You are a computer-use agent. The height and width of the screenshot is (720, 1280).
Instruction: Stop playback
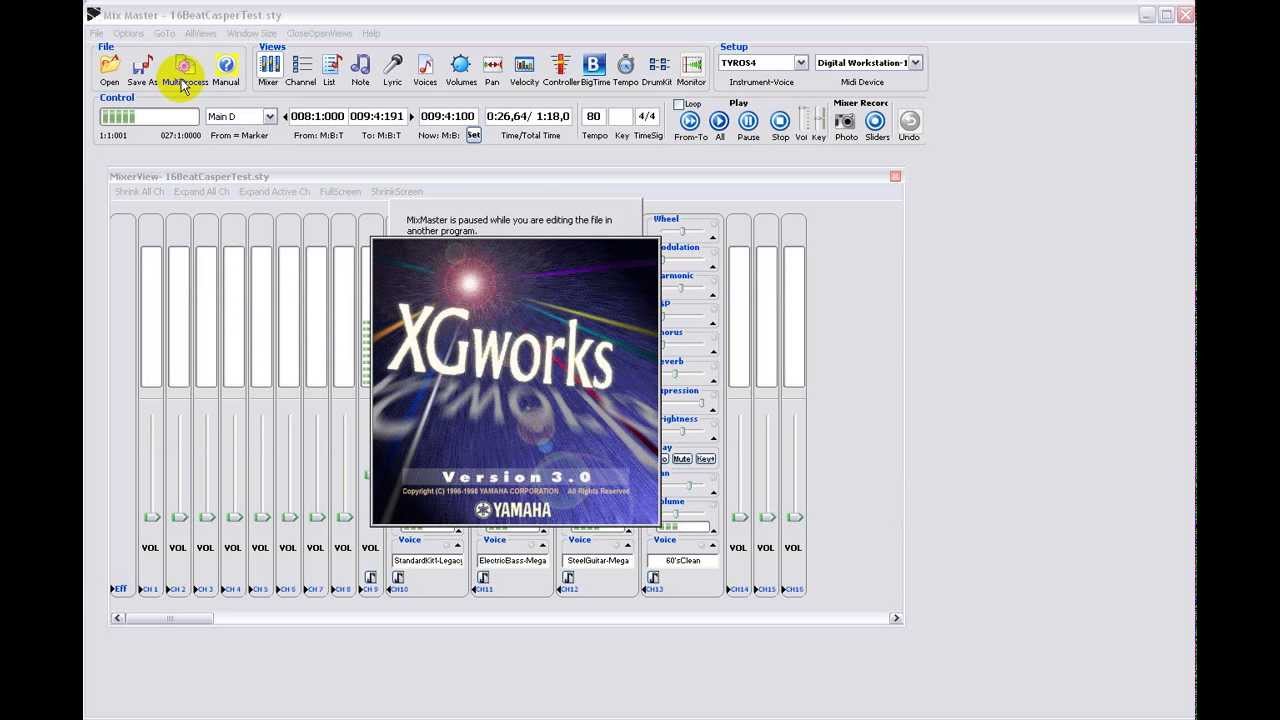(780, 121)
